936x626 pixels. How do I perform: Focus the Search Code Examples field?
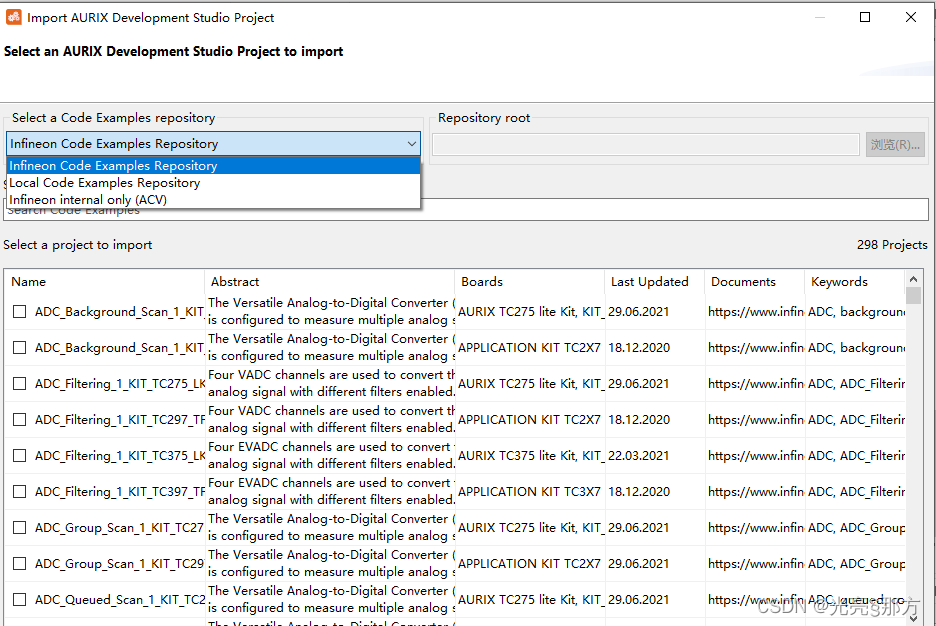tap(467, 210)
